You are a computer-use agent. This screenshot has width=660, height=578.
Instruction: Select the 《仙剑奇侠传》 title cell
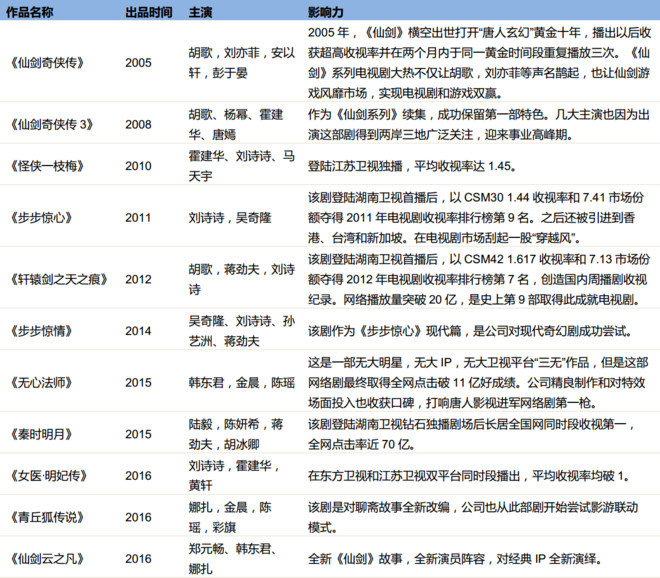tap(47, 63)
